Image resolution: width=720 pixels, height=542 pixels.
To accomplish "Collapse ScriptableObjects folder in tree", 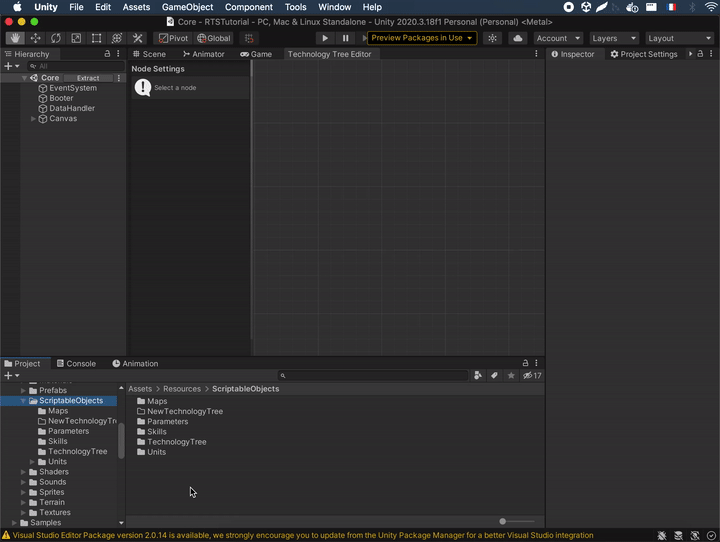I will coord(23,401).
